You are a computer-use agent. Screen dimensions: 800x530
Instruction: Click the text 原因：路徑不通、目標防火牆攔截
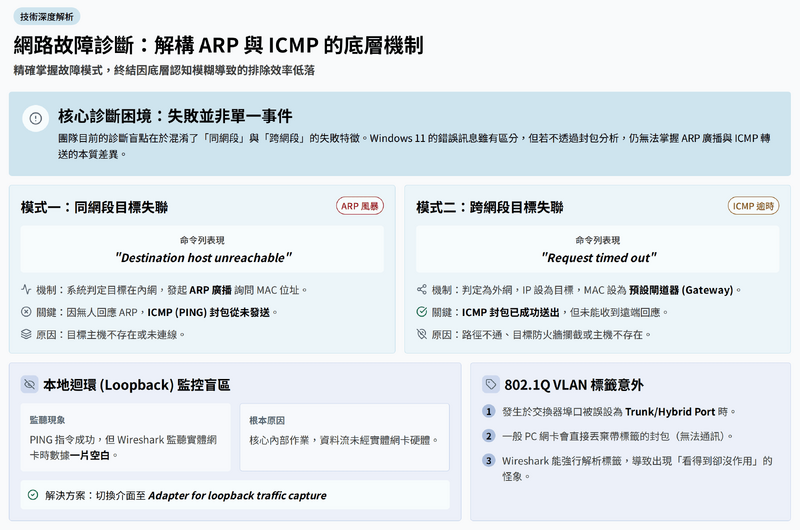coord(541,335)
